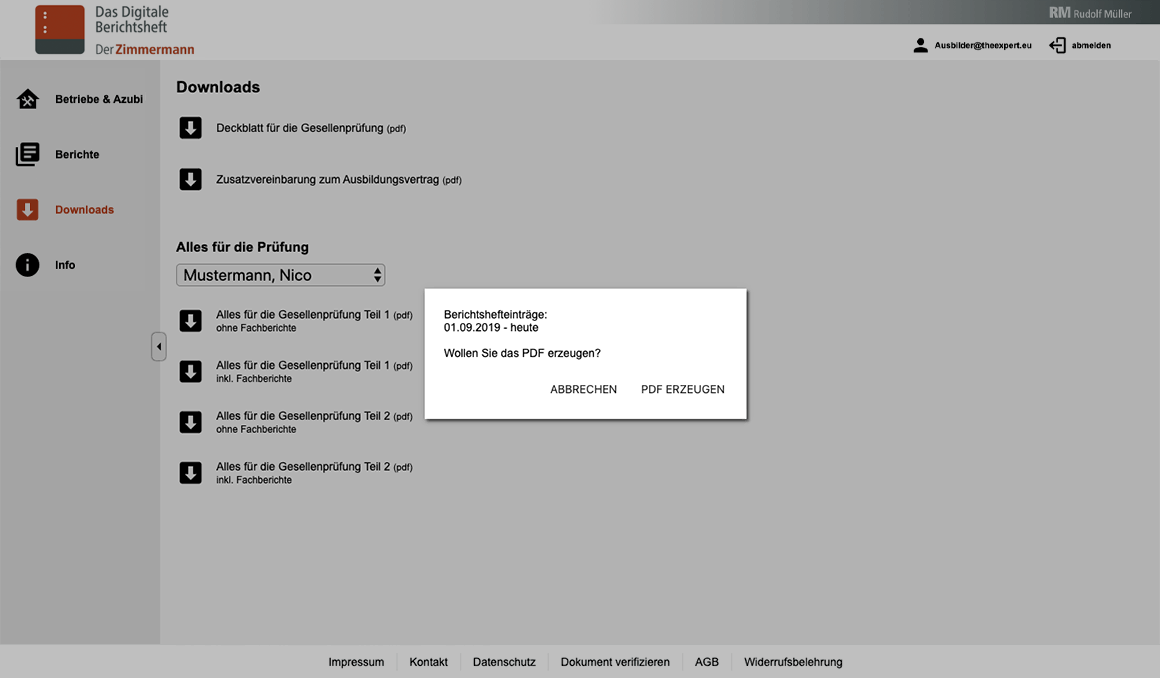The height and width of the screenshot is (678, 1160).
Task: Click the abmelden logout icon
Action: click(1055, 44)
